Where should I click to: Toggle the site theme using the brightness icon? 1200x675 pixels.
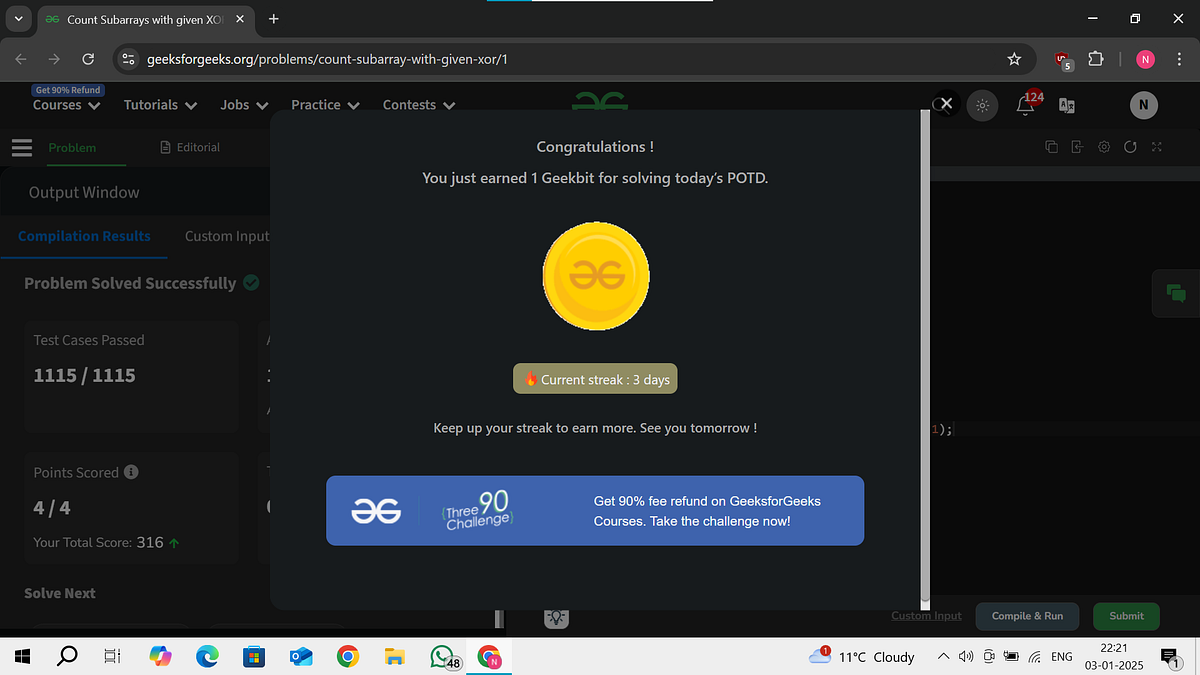[982, 105]
